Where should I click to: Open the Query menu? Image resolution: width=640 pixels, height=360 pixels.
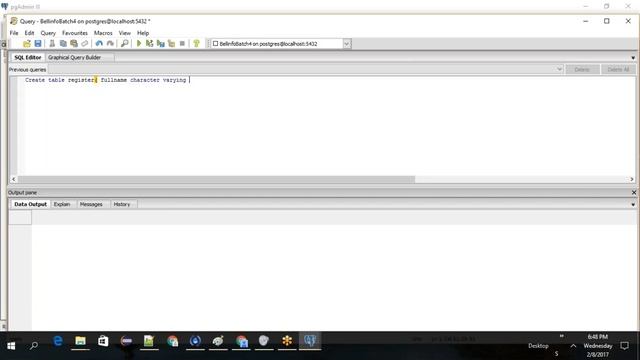(48, 33)
